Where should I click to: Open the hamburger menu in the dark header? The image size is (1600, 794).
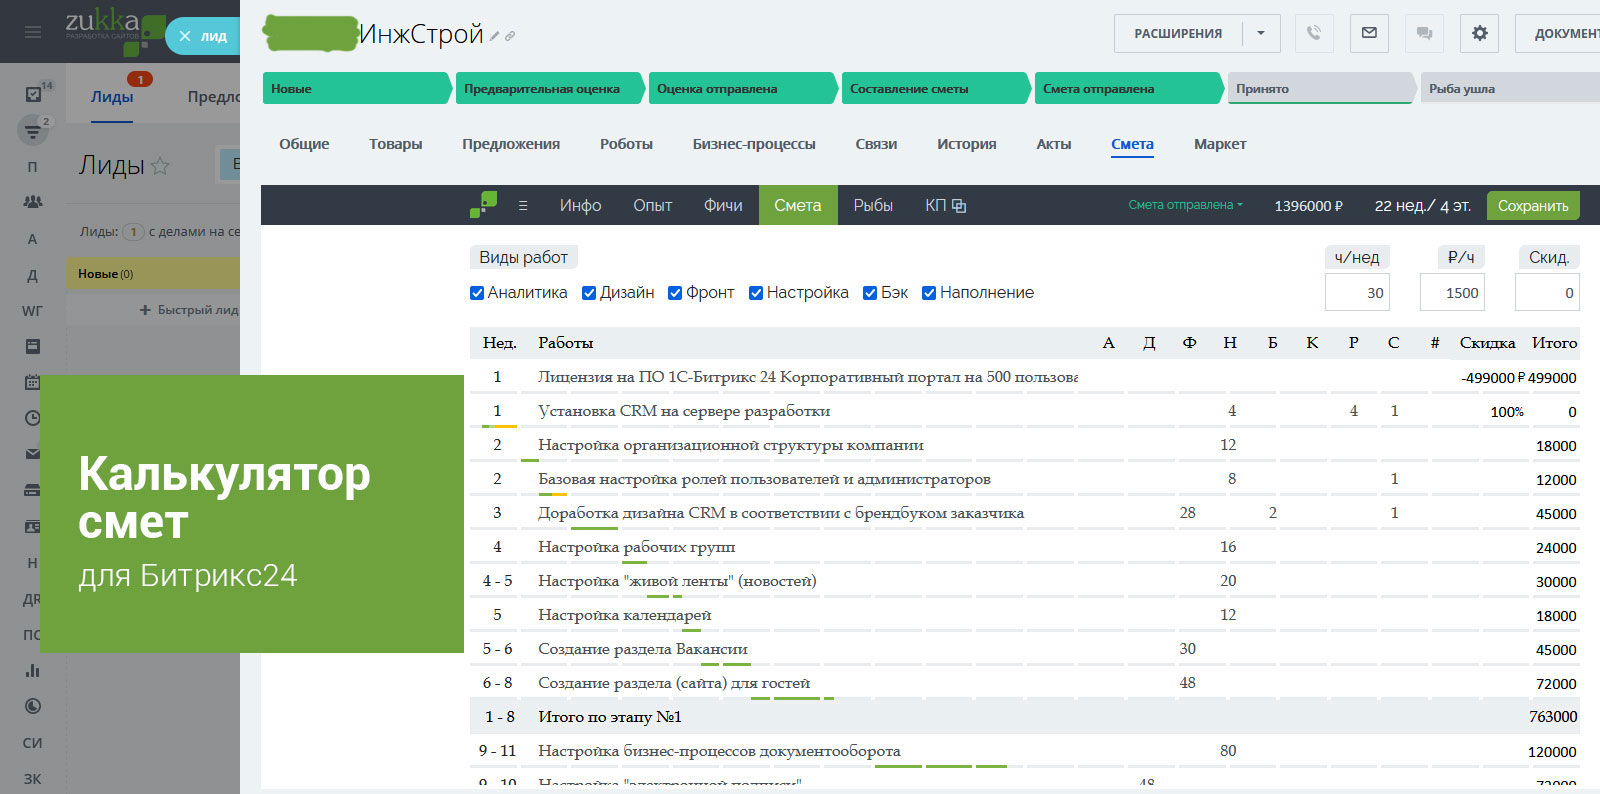coord(33,32)
